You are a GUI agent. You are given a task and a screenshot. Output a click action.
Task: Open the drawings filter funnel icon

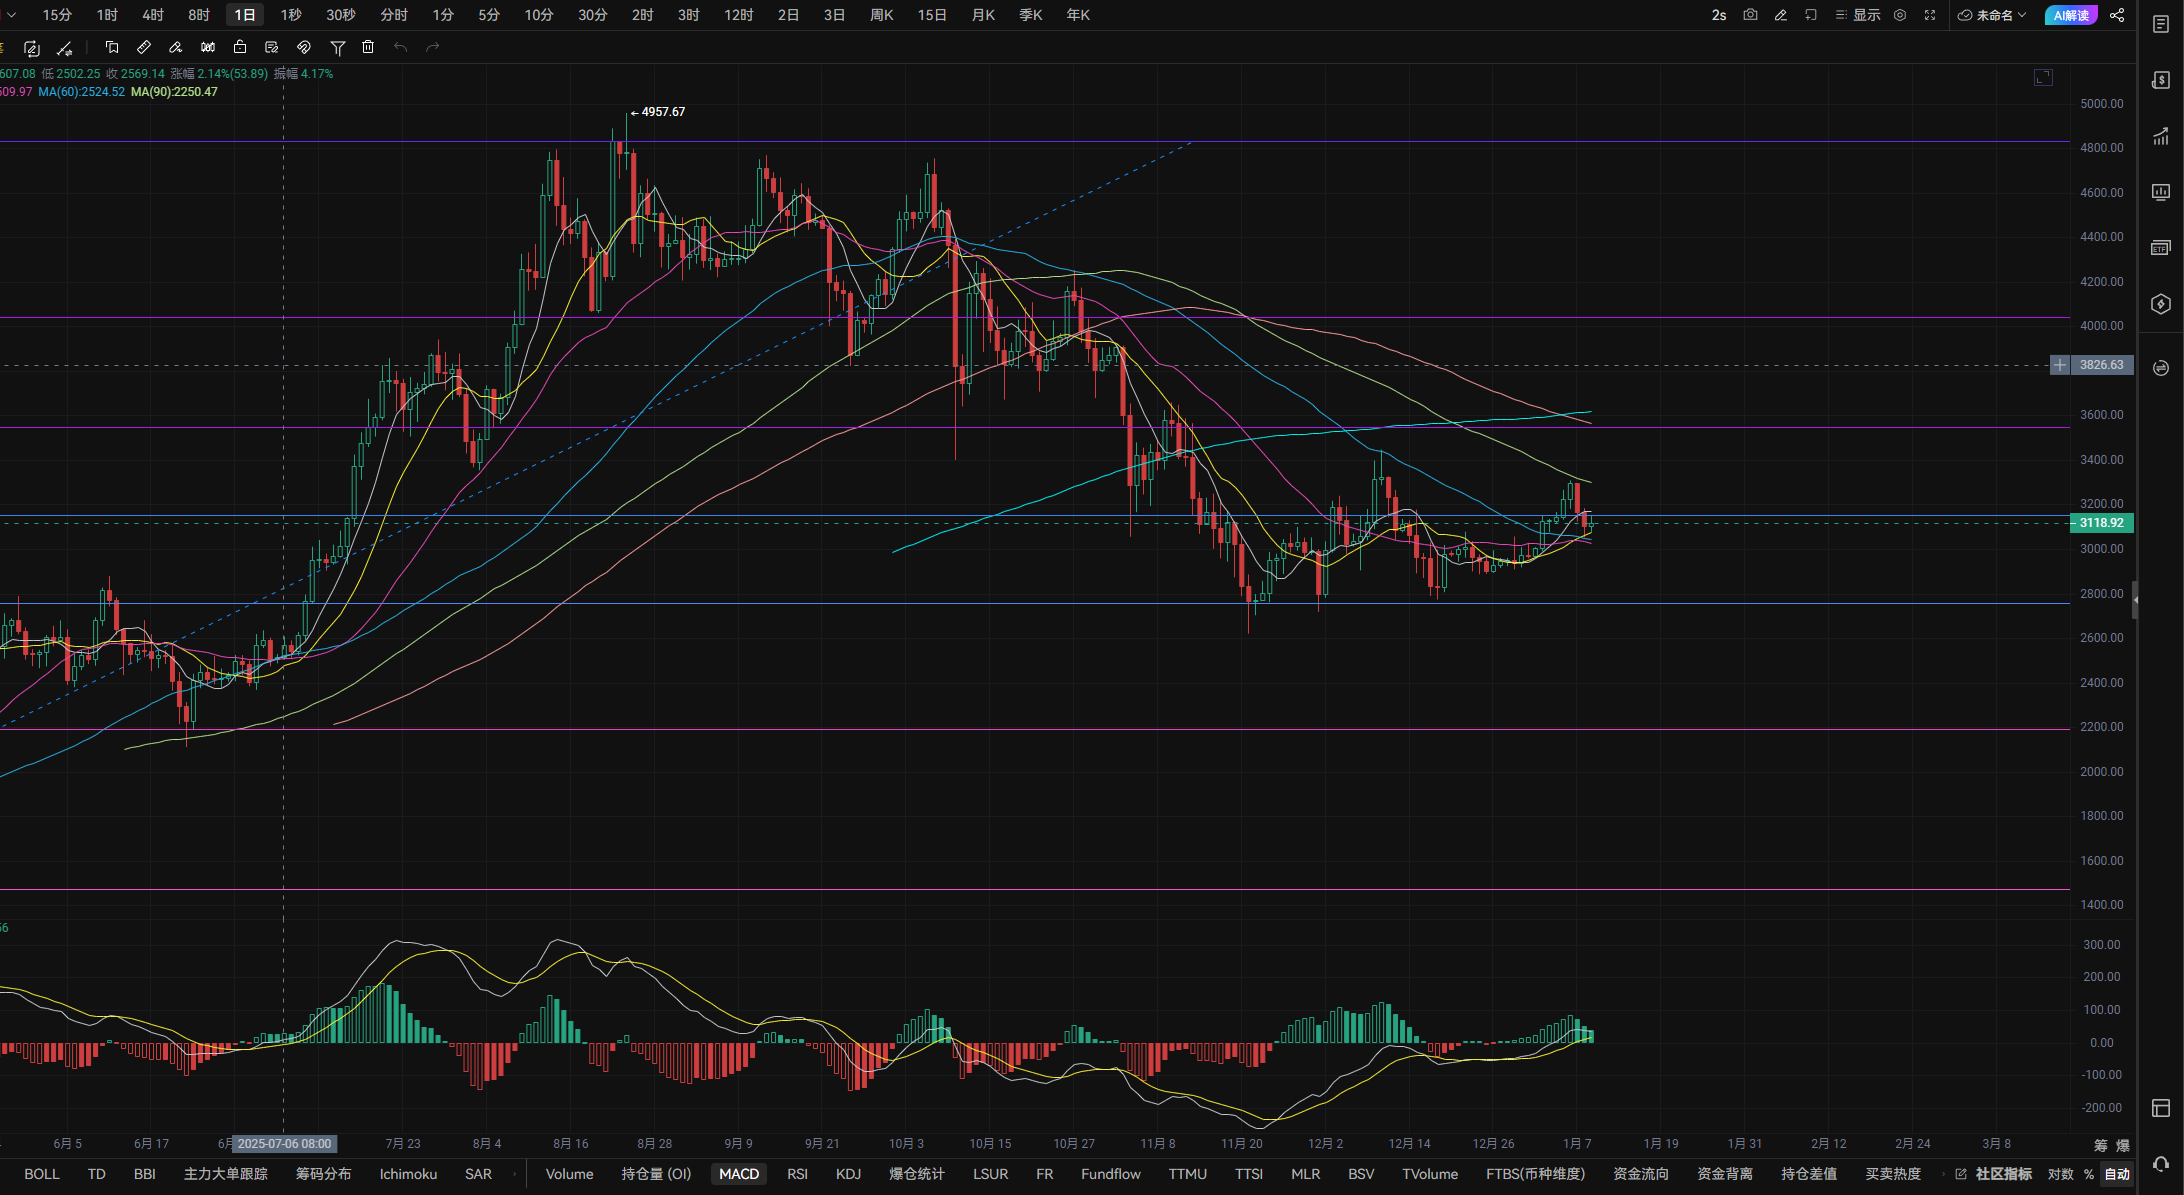338,47
